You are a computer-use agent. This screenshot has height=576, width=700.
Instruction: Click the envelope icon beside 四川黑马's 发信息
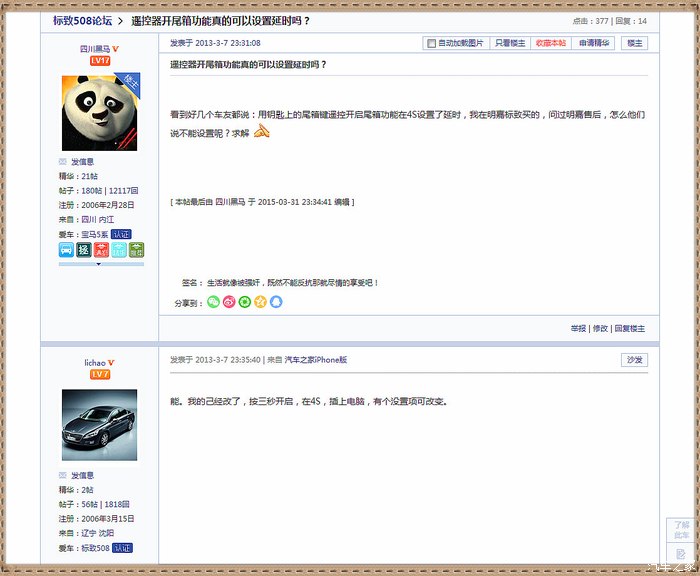coord(63,161)
